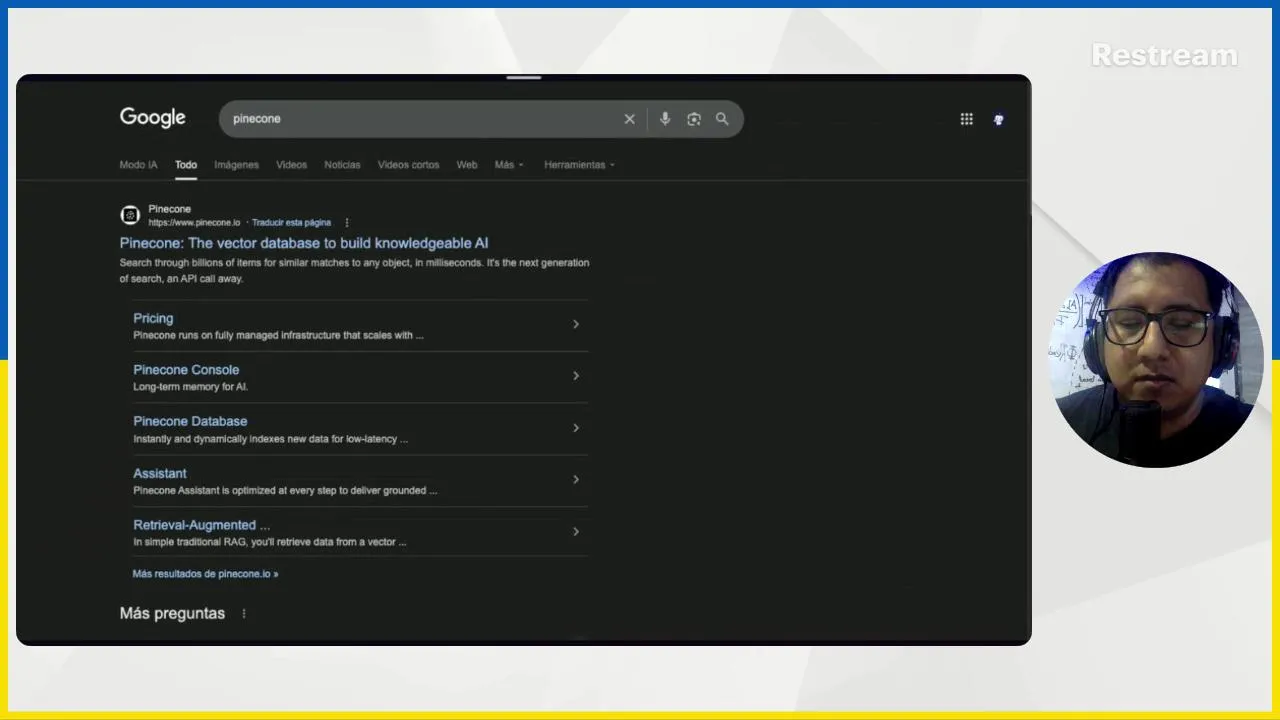Switch to Videos tab
The width and height of the screenshot is (1280, 720).
click(291, 165)
